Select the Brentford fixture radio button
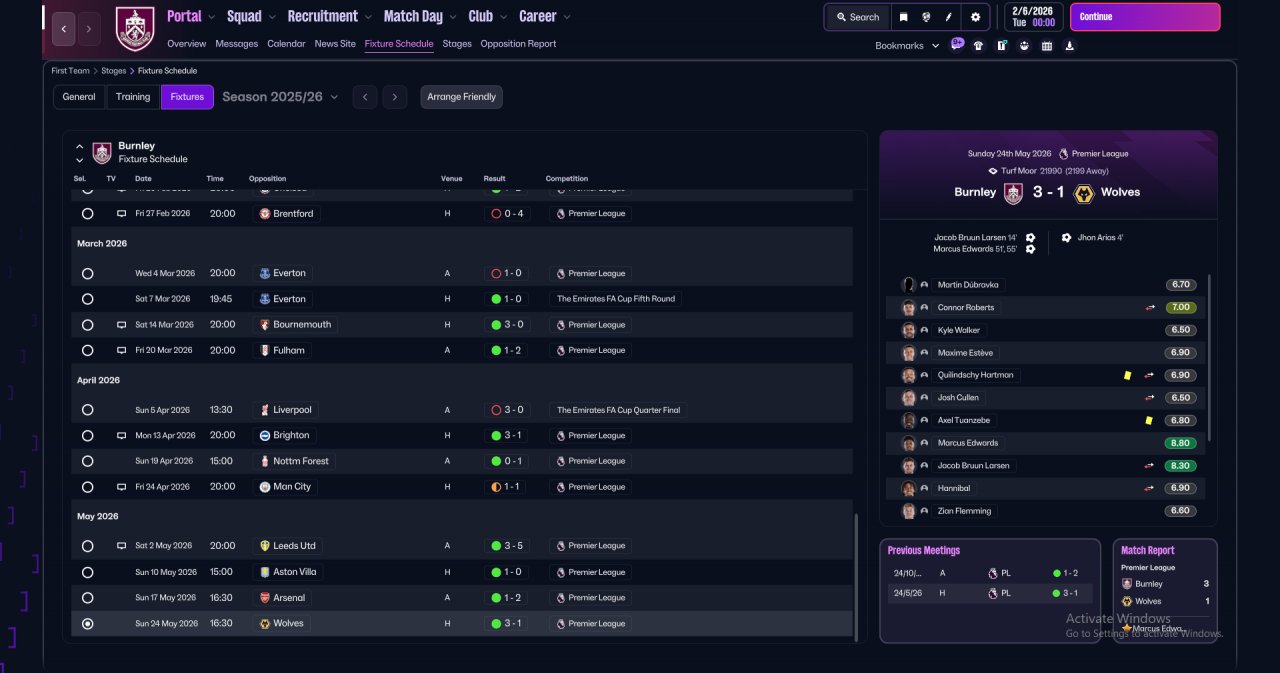 pos(87,214)
